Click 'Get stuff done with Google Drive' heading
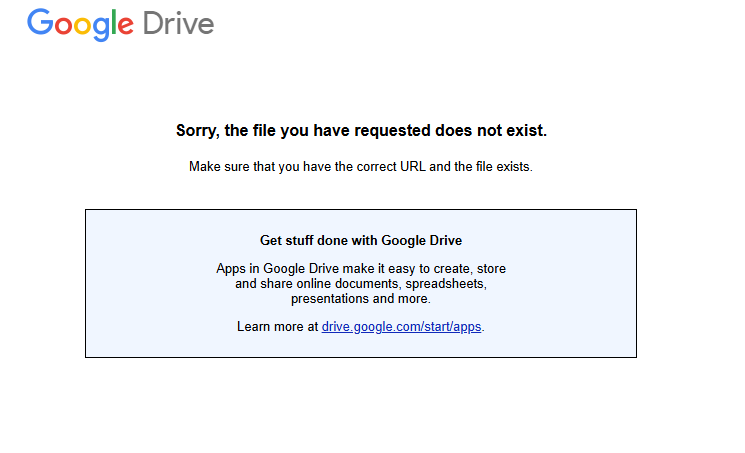 tap(361, 240)
